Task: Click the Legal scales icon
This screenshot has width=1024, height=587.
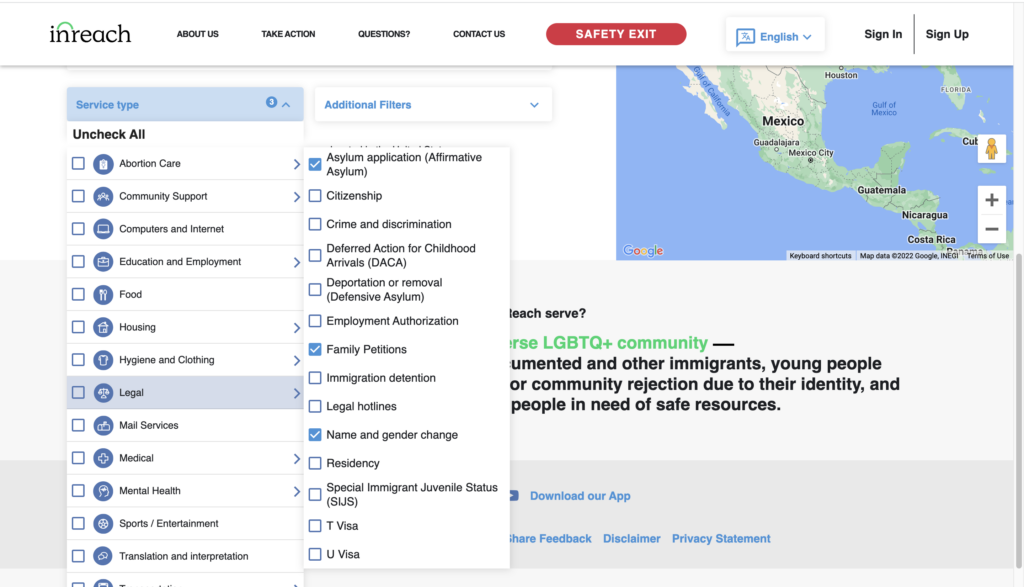Action: pyautogui.click(x=103, y=392)
